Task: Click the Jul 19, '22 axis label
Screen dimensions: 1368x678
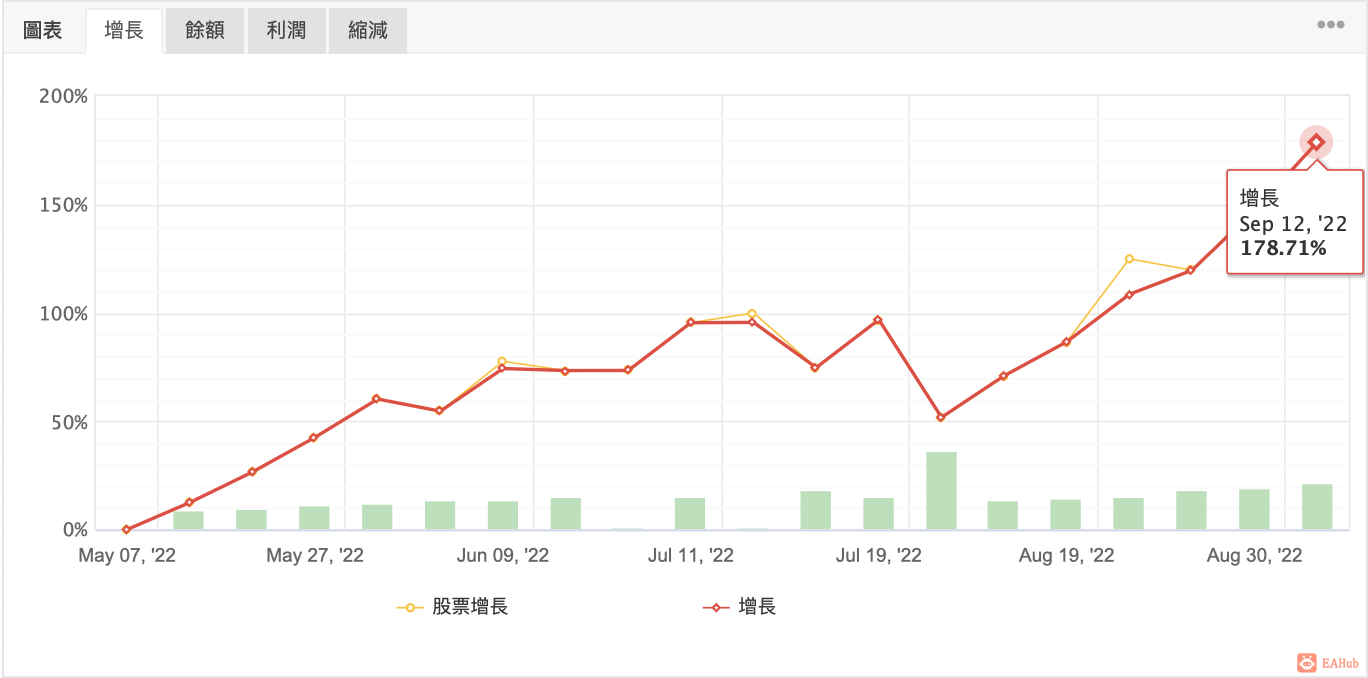Action: click(879, 555)
